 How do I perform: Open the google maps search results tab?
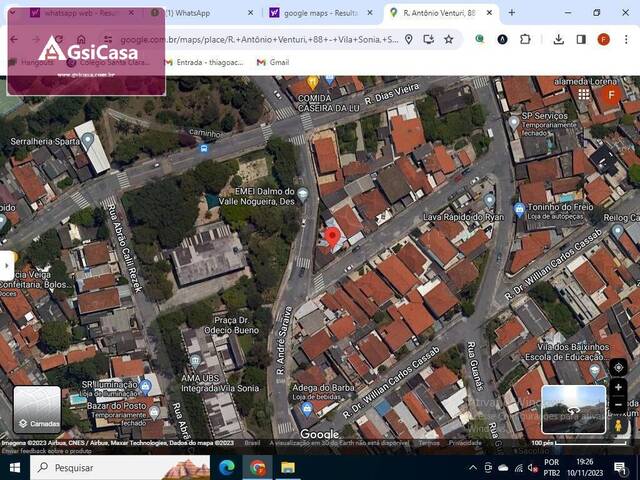tap(320, 13)
